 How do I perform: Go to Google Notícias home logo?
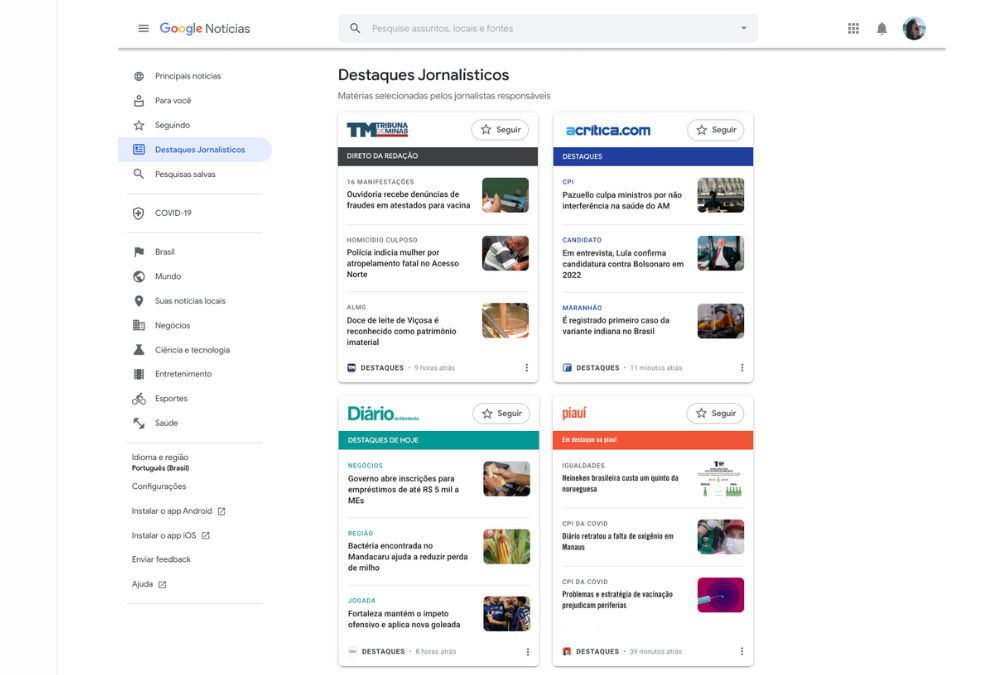pyautogui.click(x=205, y=28)
